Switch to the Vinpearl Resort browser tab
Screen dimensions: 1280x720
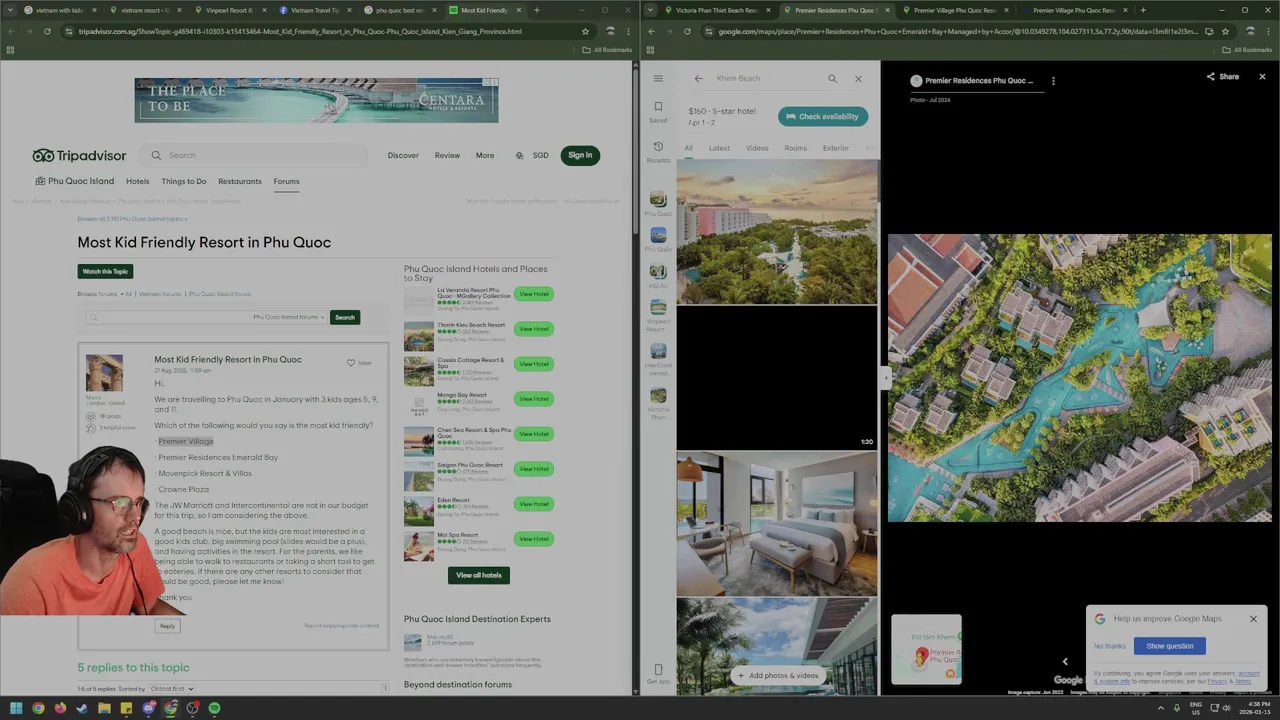point(229,10)
